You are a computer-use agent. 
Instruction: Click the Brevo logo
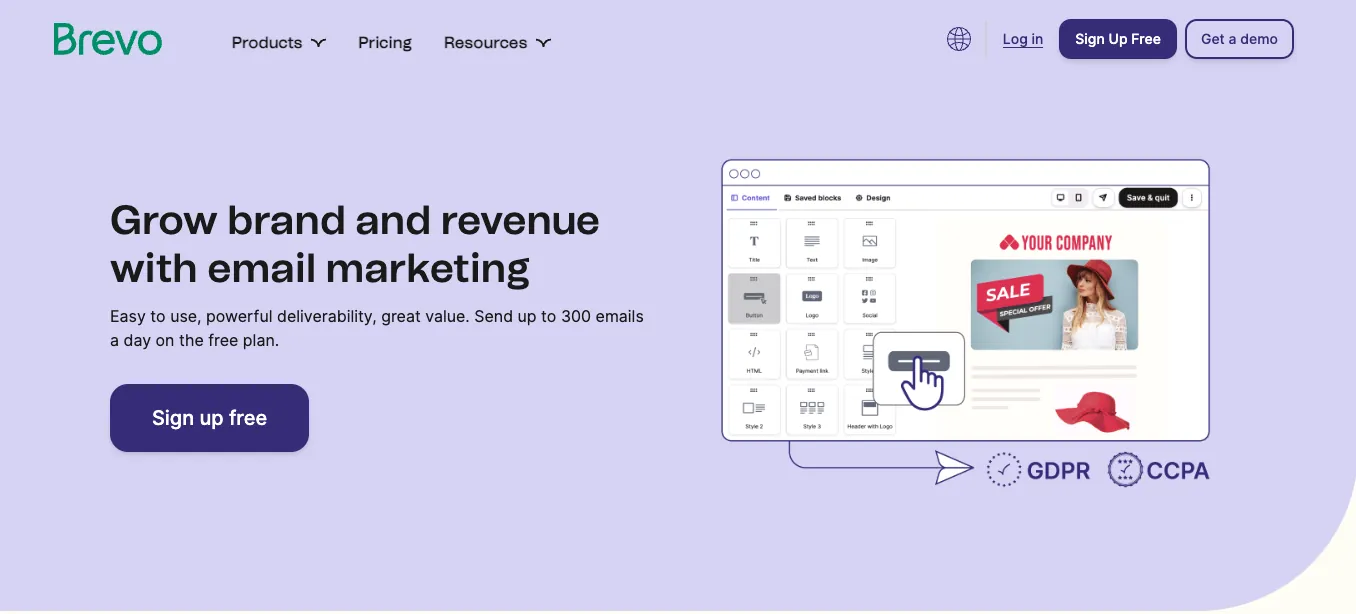point(108,39)
